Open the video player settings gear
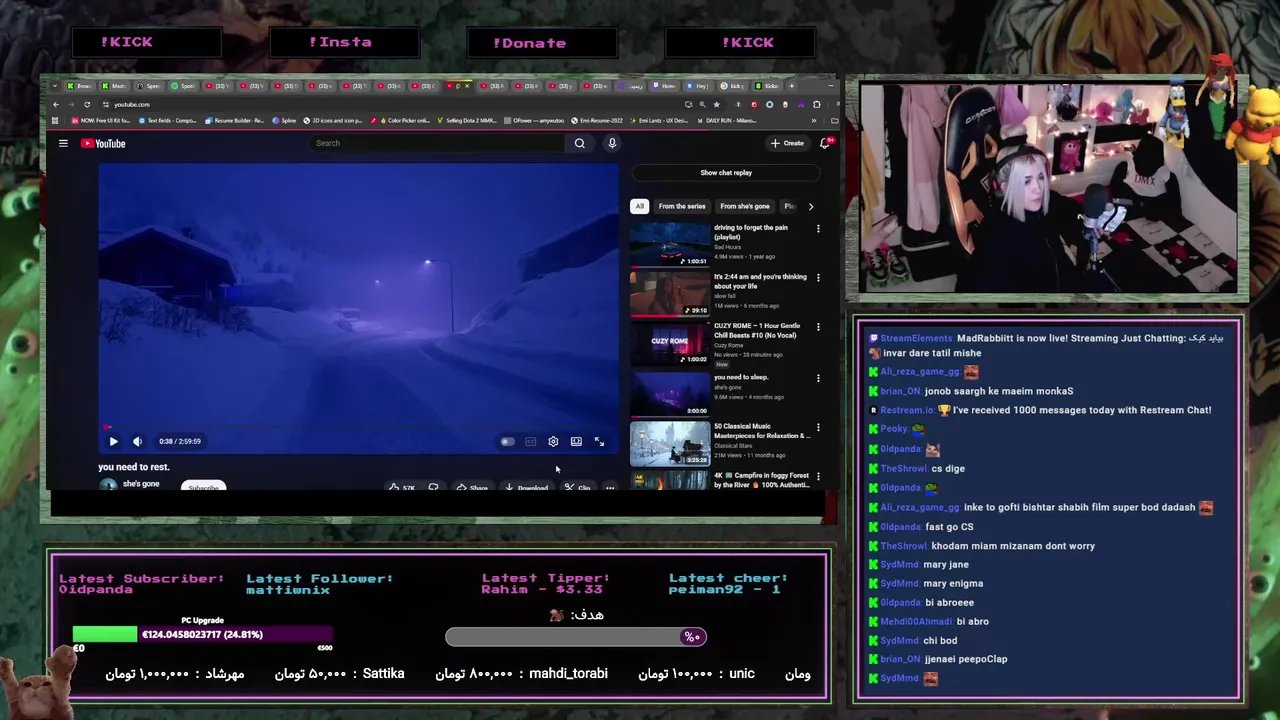This screenshot has height=720, width=1280. 553,441
